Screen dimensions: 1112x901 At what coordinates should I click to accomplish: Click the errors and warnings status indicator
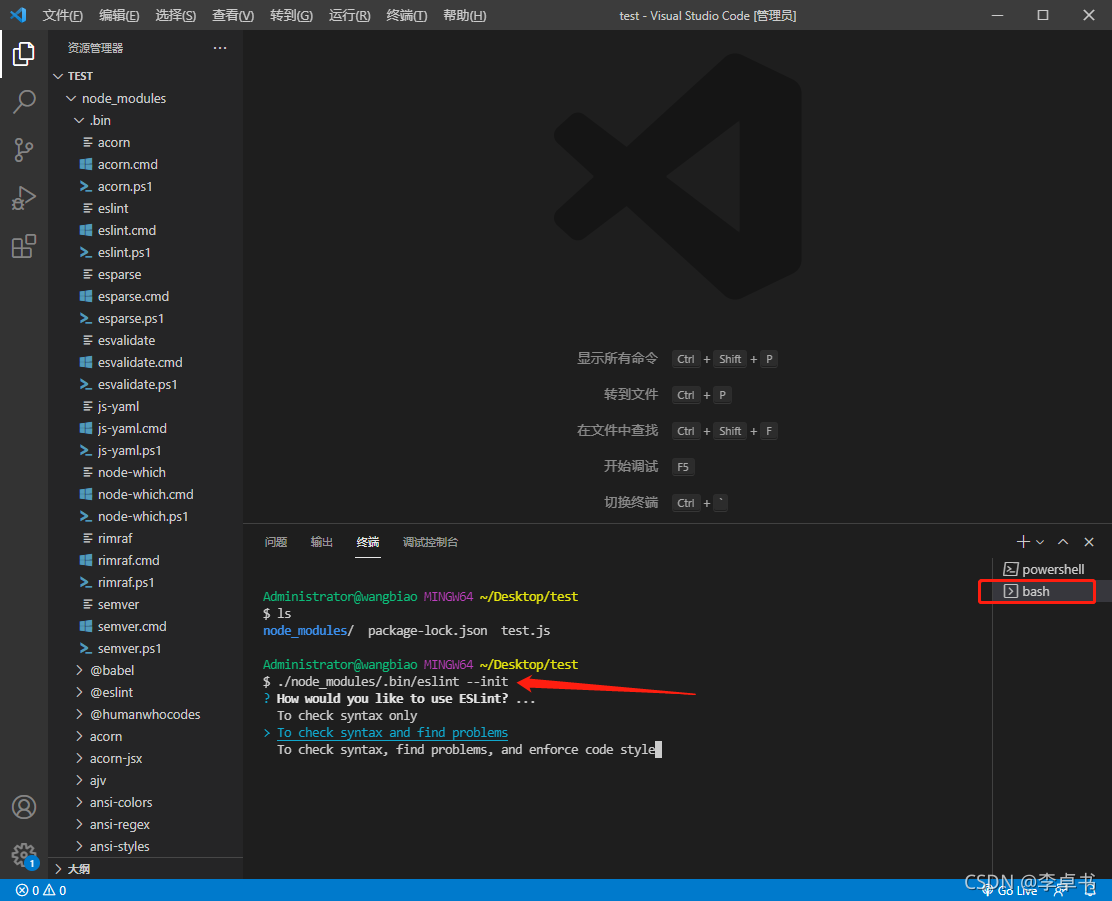pyautogui.click(x=41, y=890)
